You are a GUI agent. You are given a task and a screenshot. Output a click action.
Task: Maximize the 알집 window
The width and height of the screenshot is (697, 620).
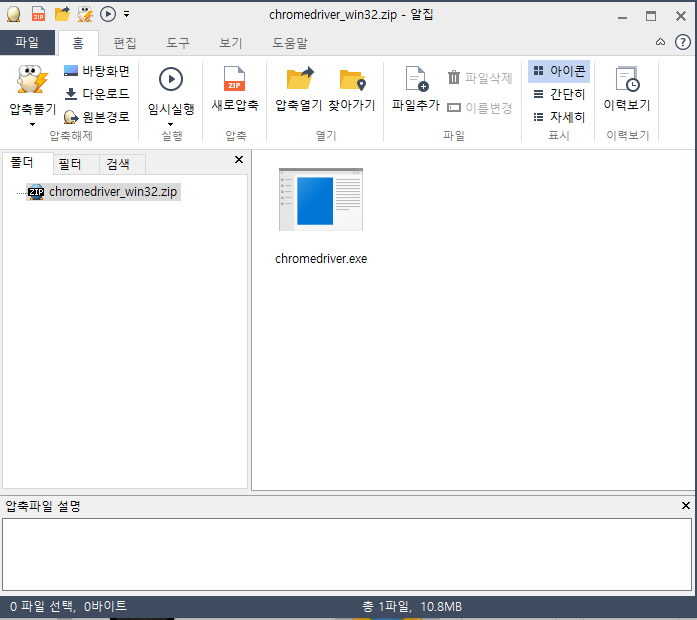pyautogui.click(x=651, y=16)
